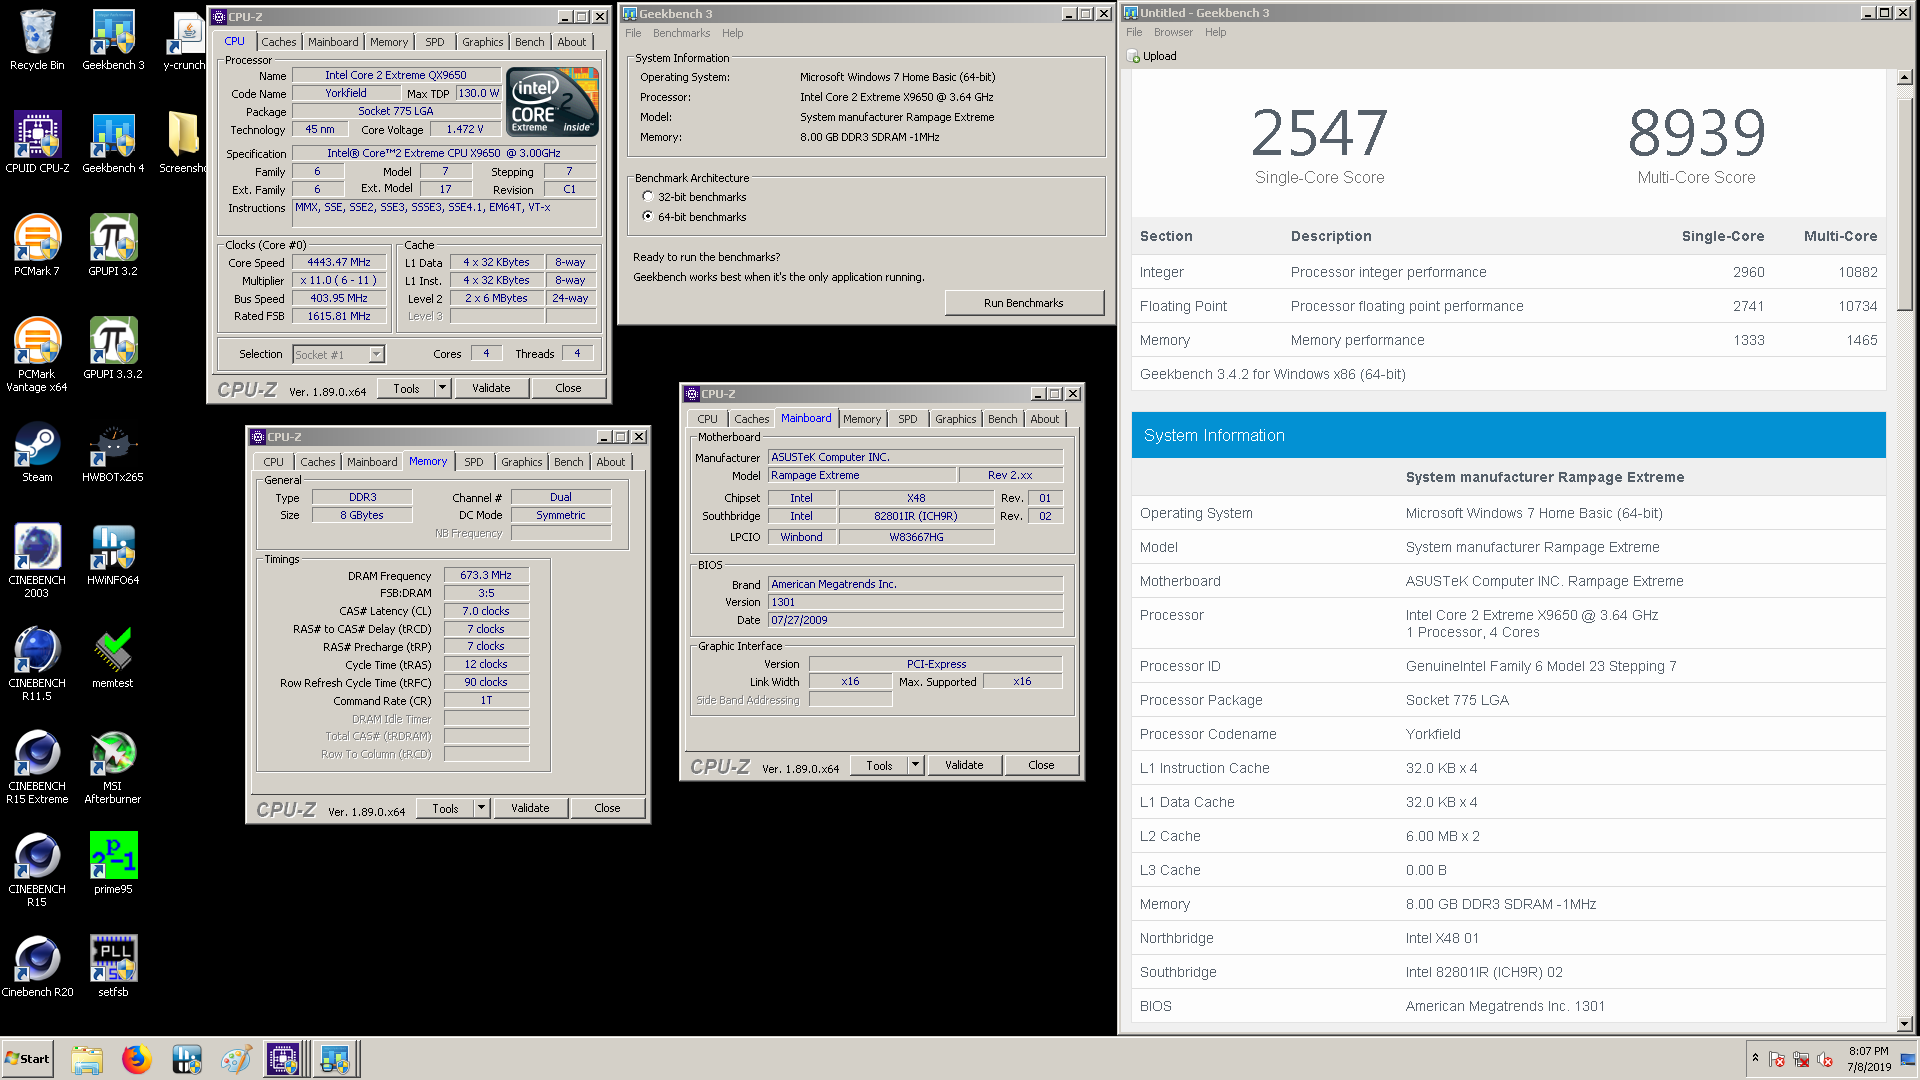Launch Geekbench 4 desktop shortcut

pyautogui.click(x=113, y=142)
